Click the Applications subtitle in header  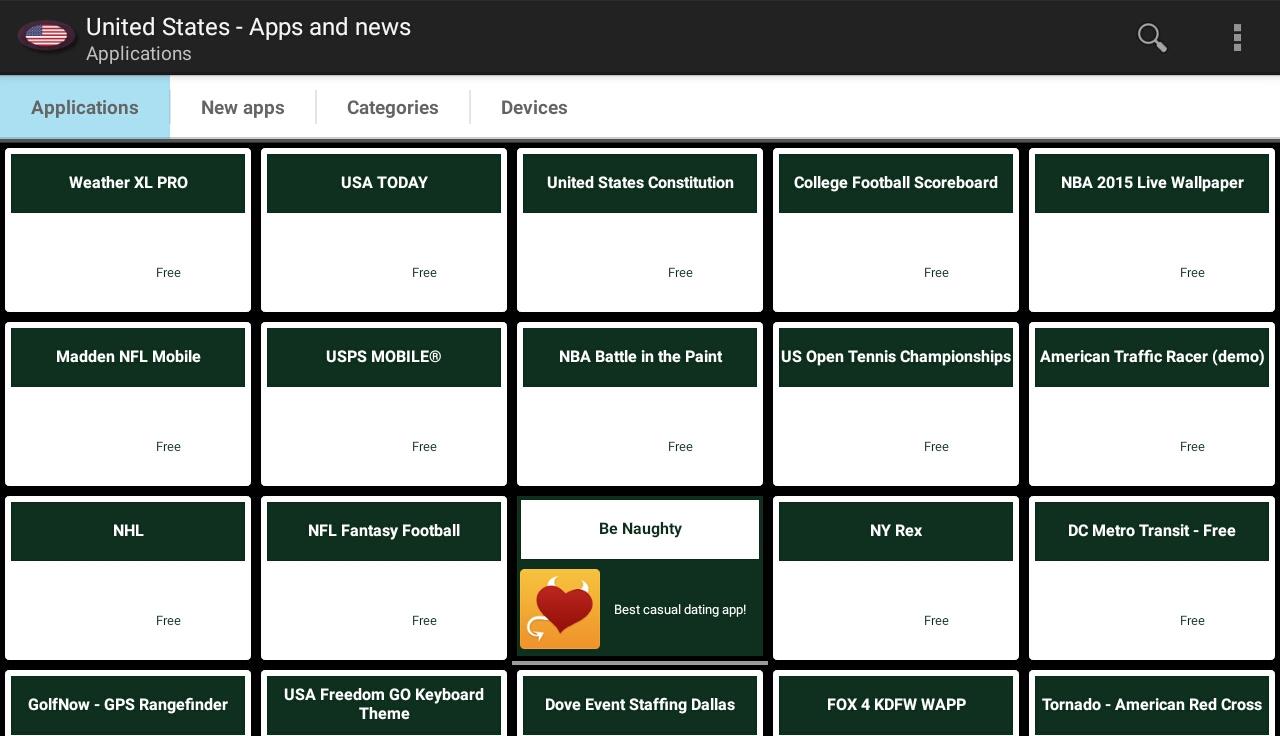pos(139,54)
